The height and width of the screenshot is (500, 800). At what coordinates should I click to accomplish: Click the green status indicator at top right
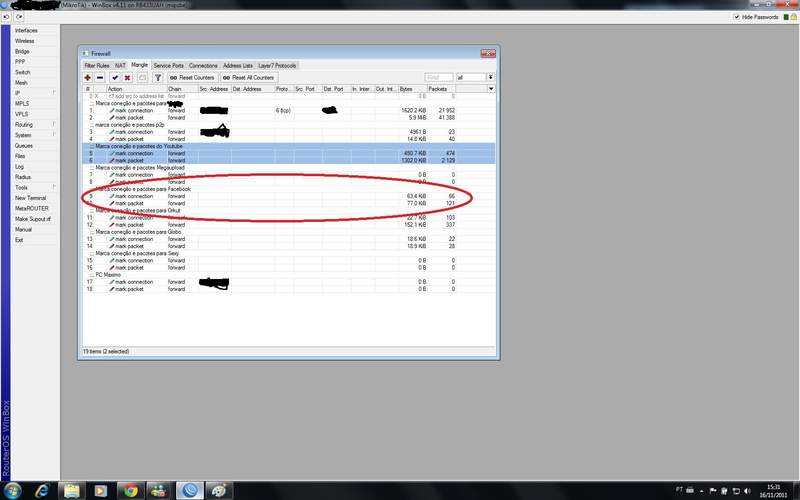[786, 17]
